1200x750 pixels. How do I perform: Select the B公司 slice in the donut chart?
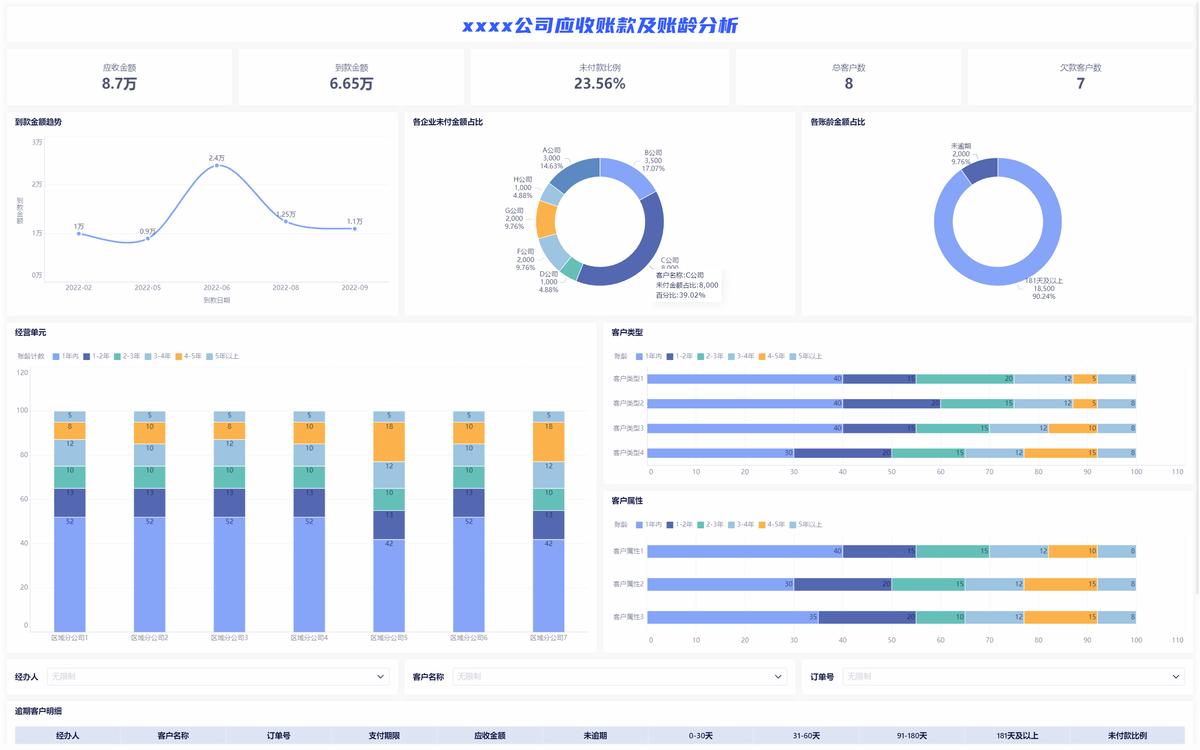coord(628,175)
